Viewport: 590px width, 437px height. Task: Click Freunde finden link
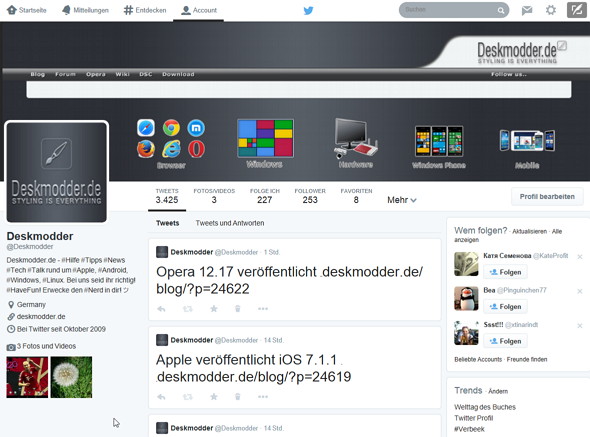(x=527, y=359)
